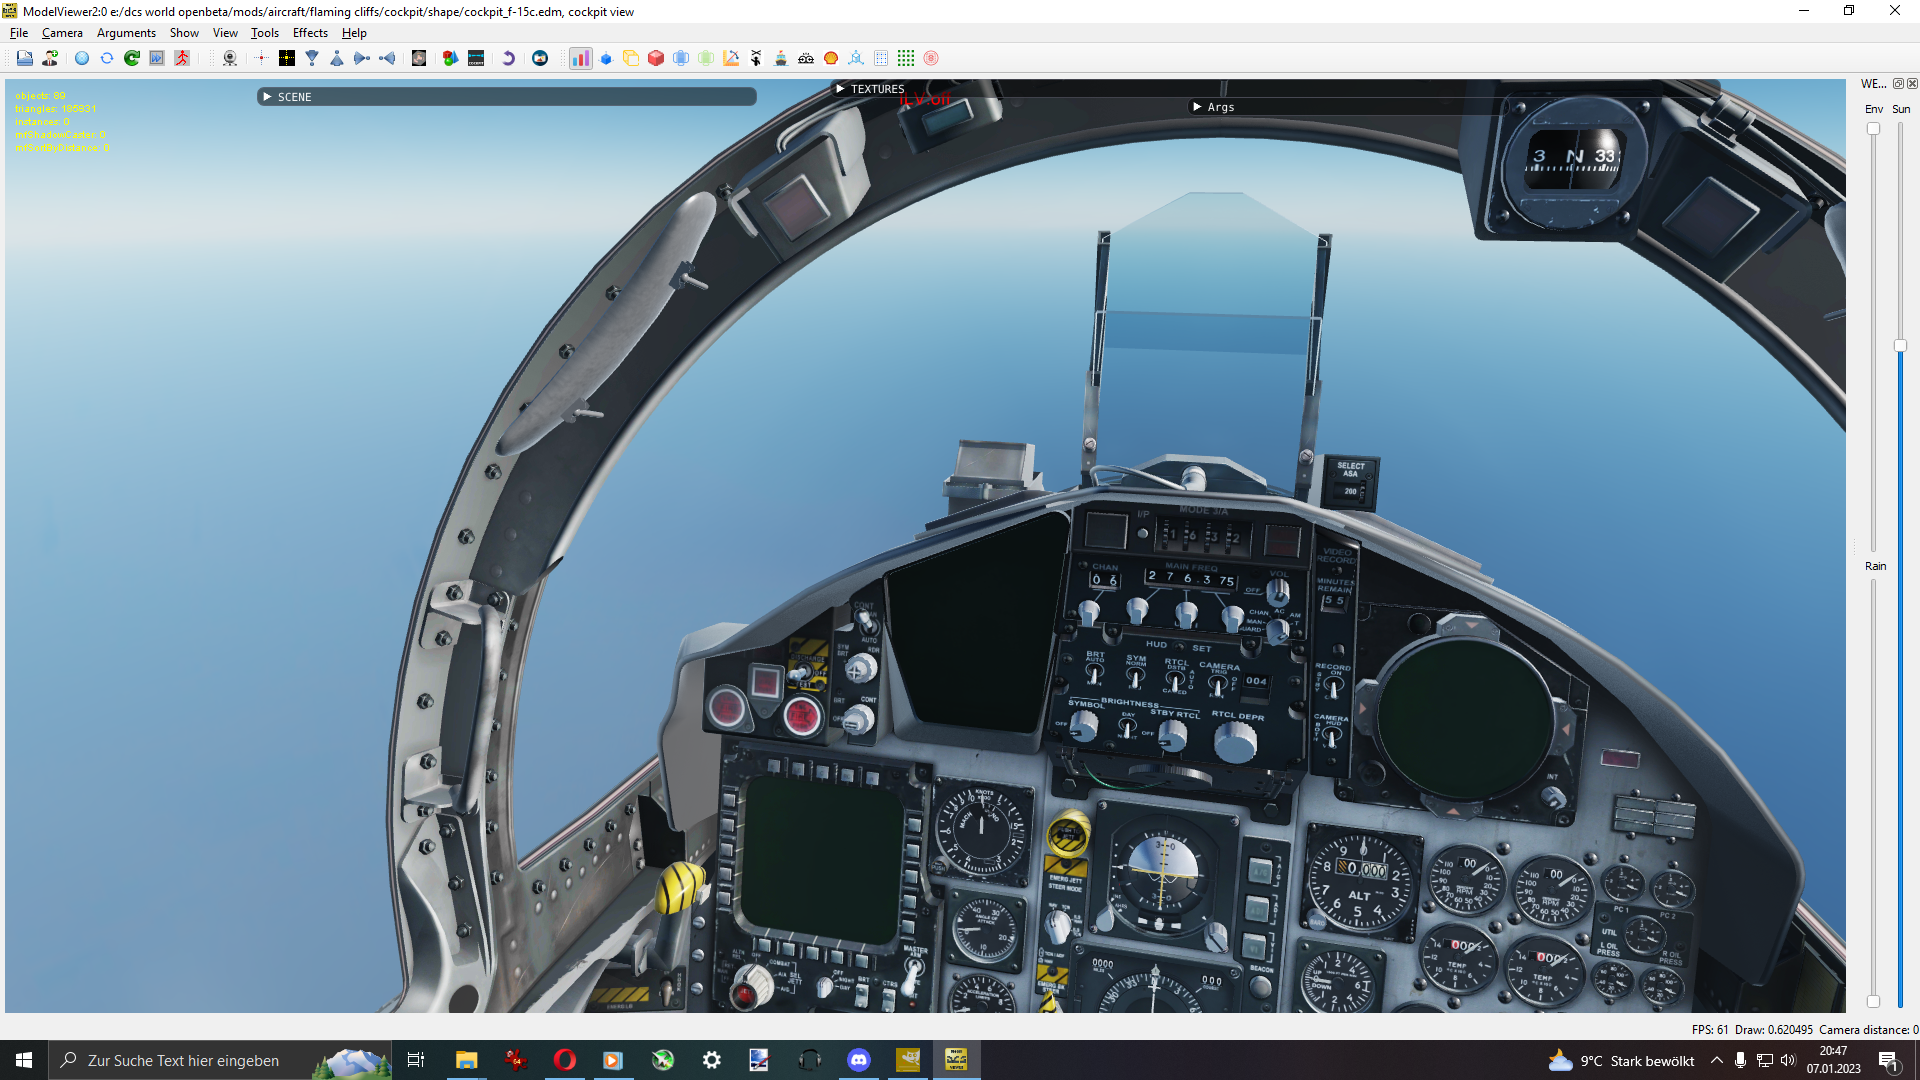Click the purple undo arrow icon
1920x1080 pixels.
(508, 58)
